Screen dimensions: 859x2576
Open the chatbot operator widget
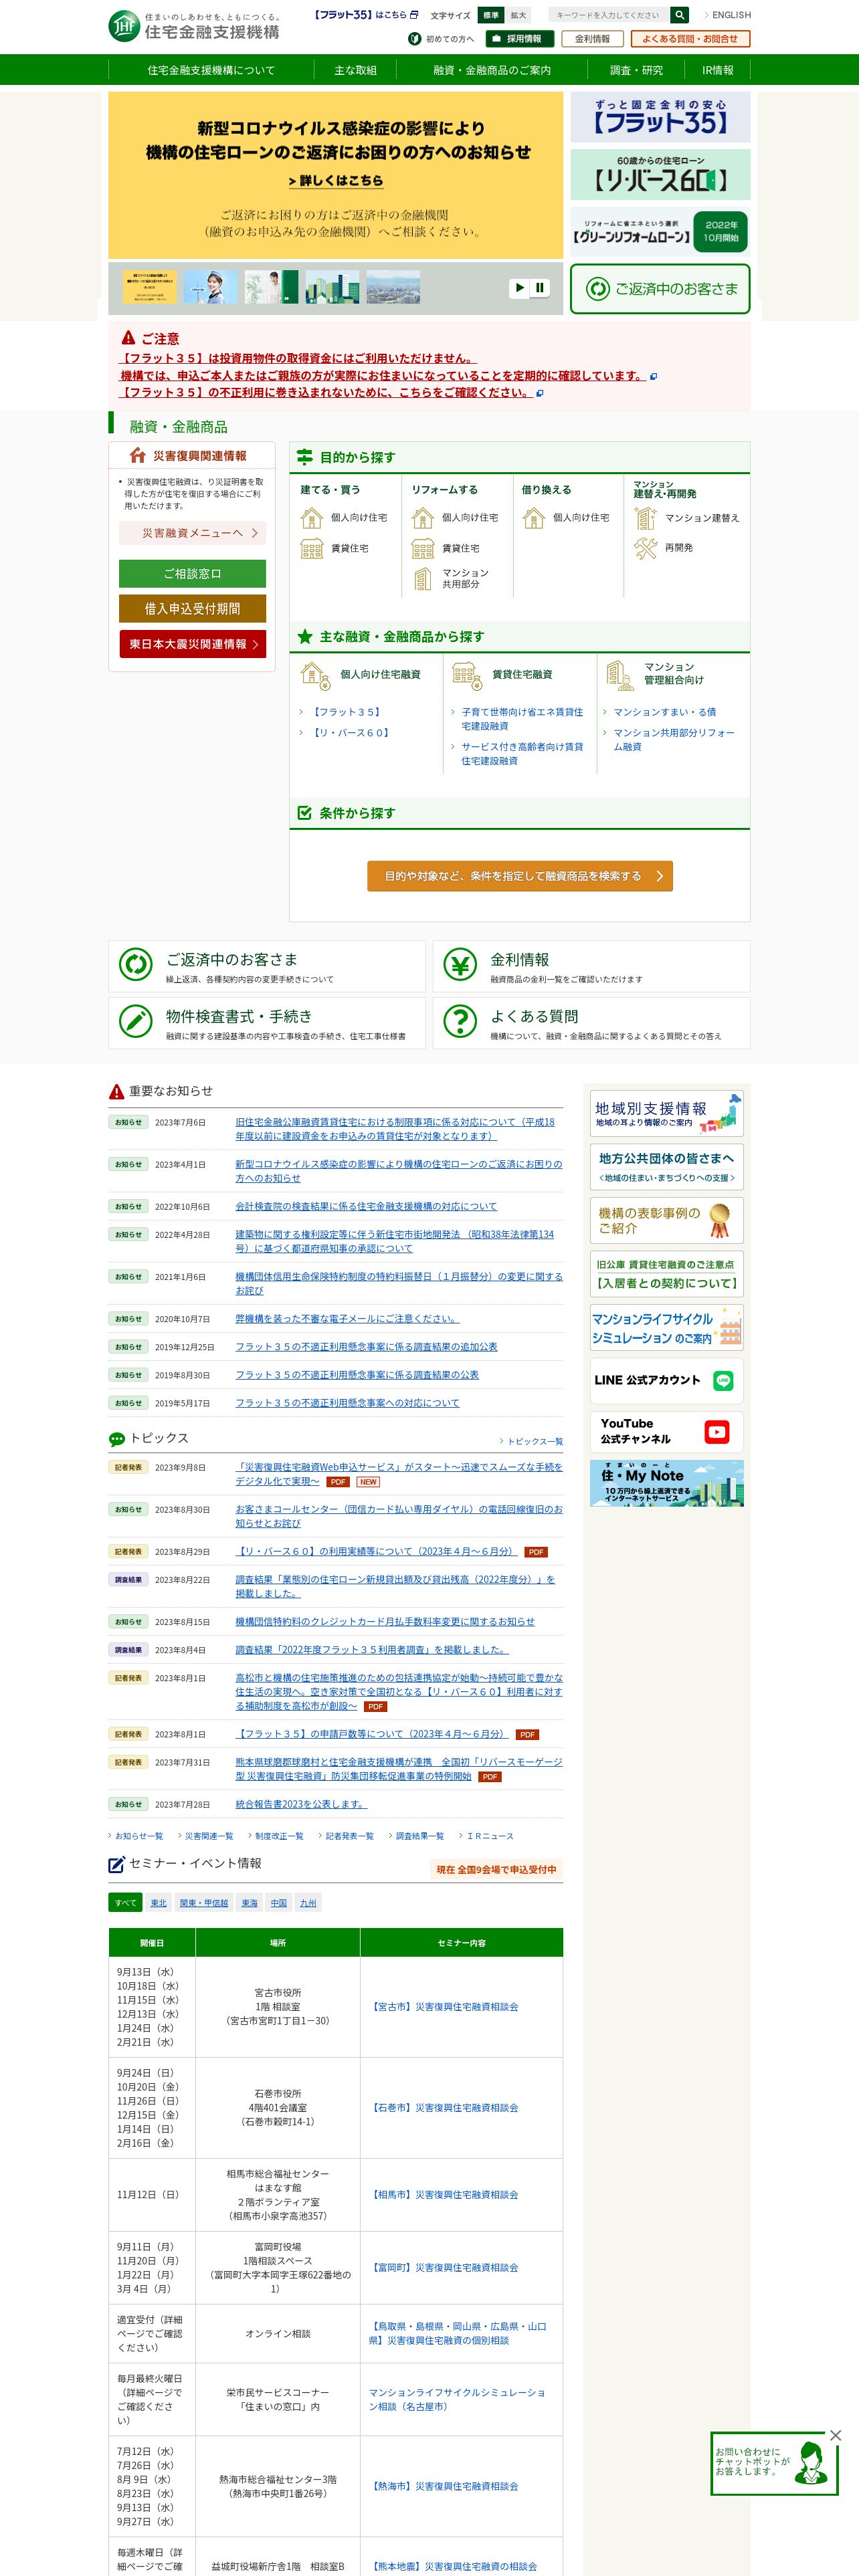point(774,2464)
